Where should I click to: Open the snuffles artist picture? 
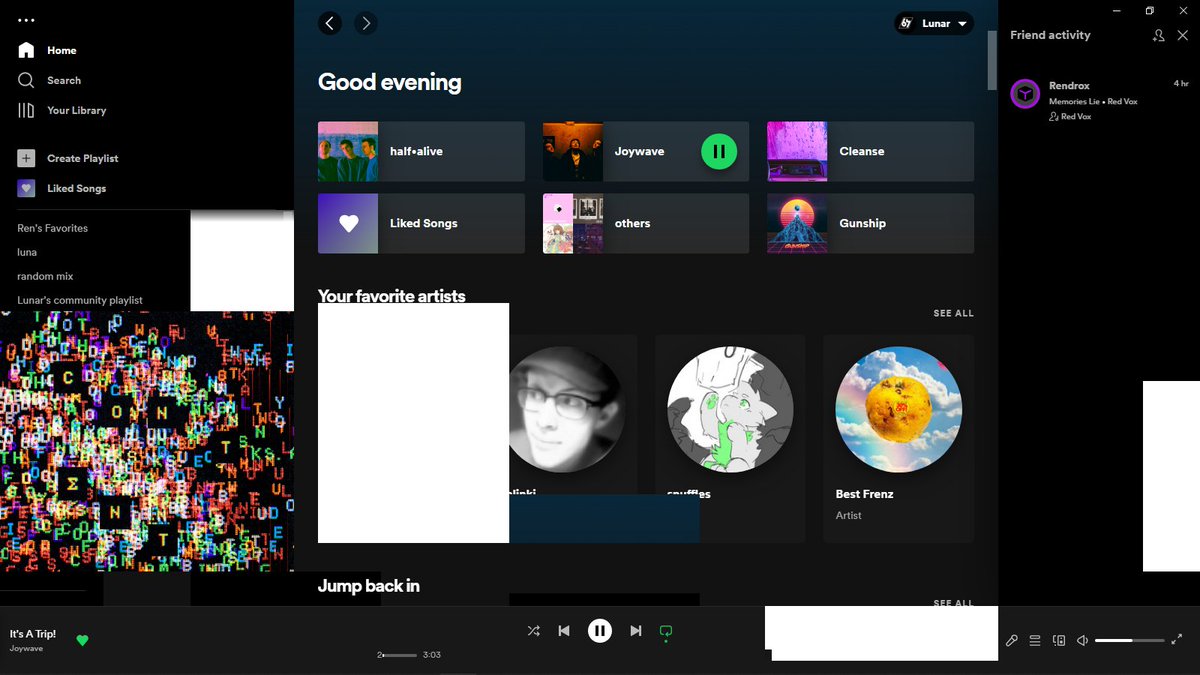[730, 410]
